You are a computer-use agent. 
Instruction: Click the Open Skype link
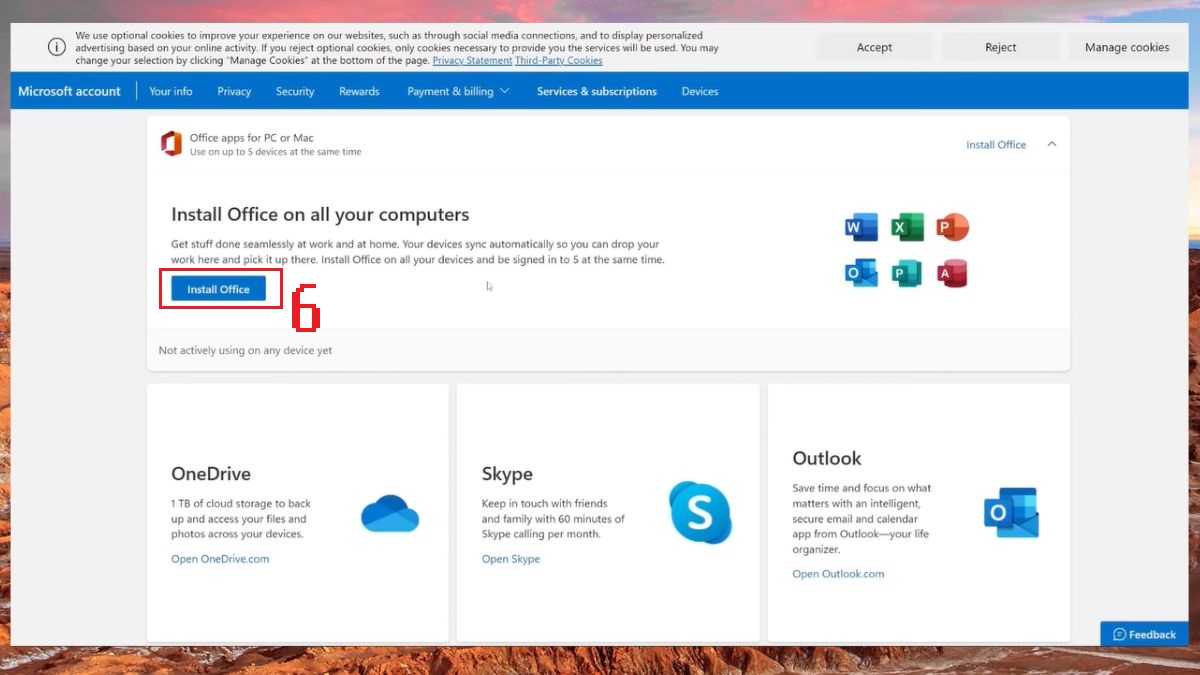(511, 559)
